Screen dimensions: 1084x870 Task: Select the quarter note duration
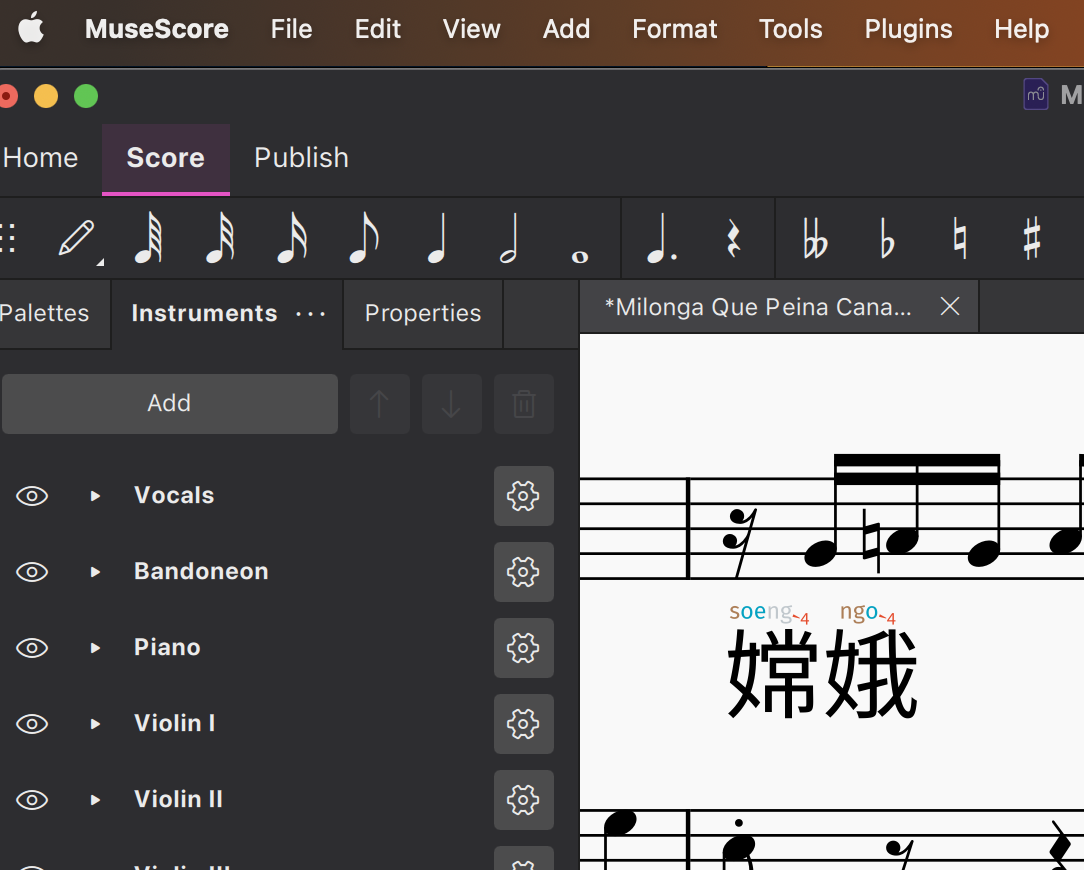point(436,238)
